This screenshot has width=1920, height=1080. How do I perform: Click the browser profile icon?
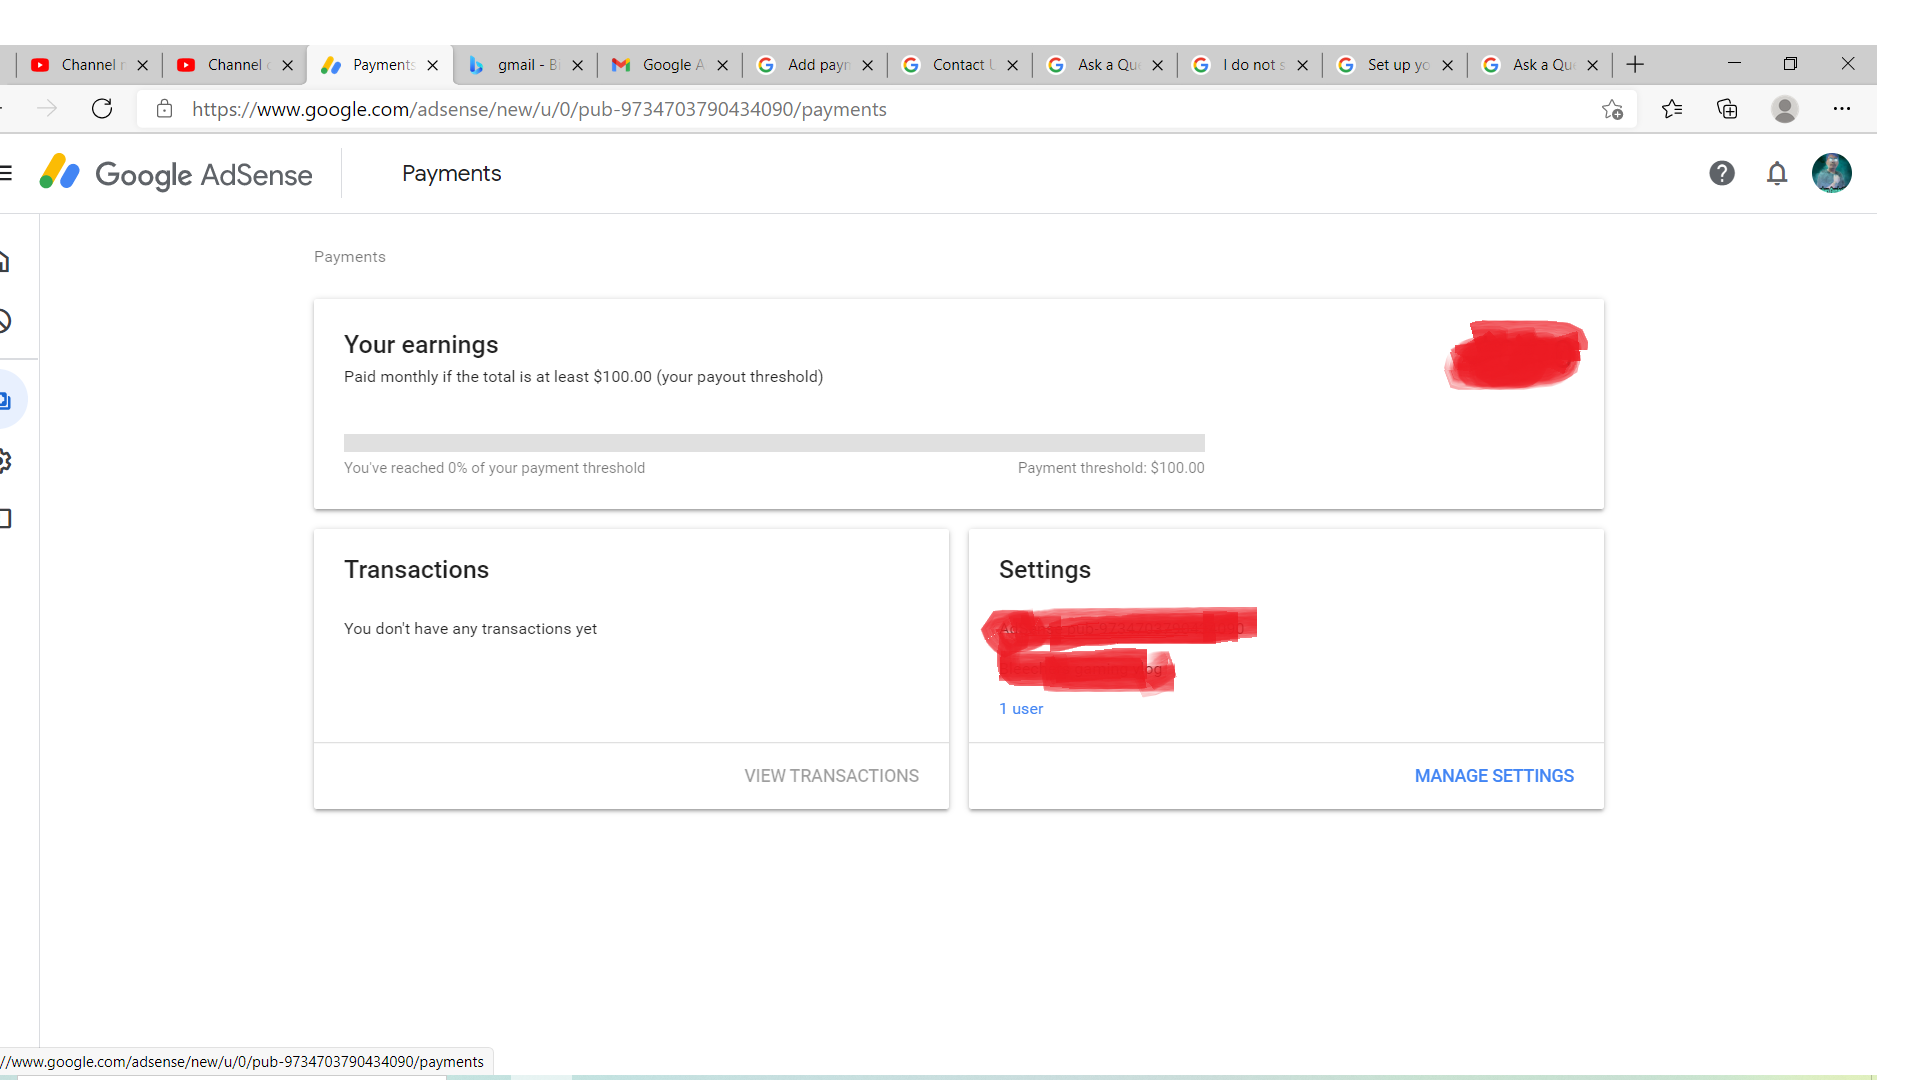[x=1784, y=109]
